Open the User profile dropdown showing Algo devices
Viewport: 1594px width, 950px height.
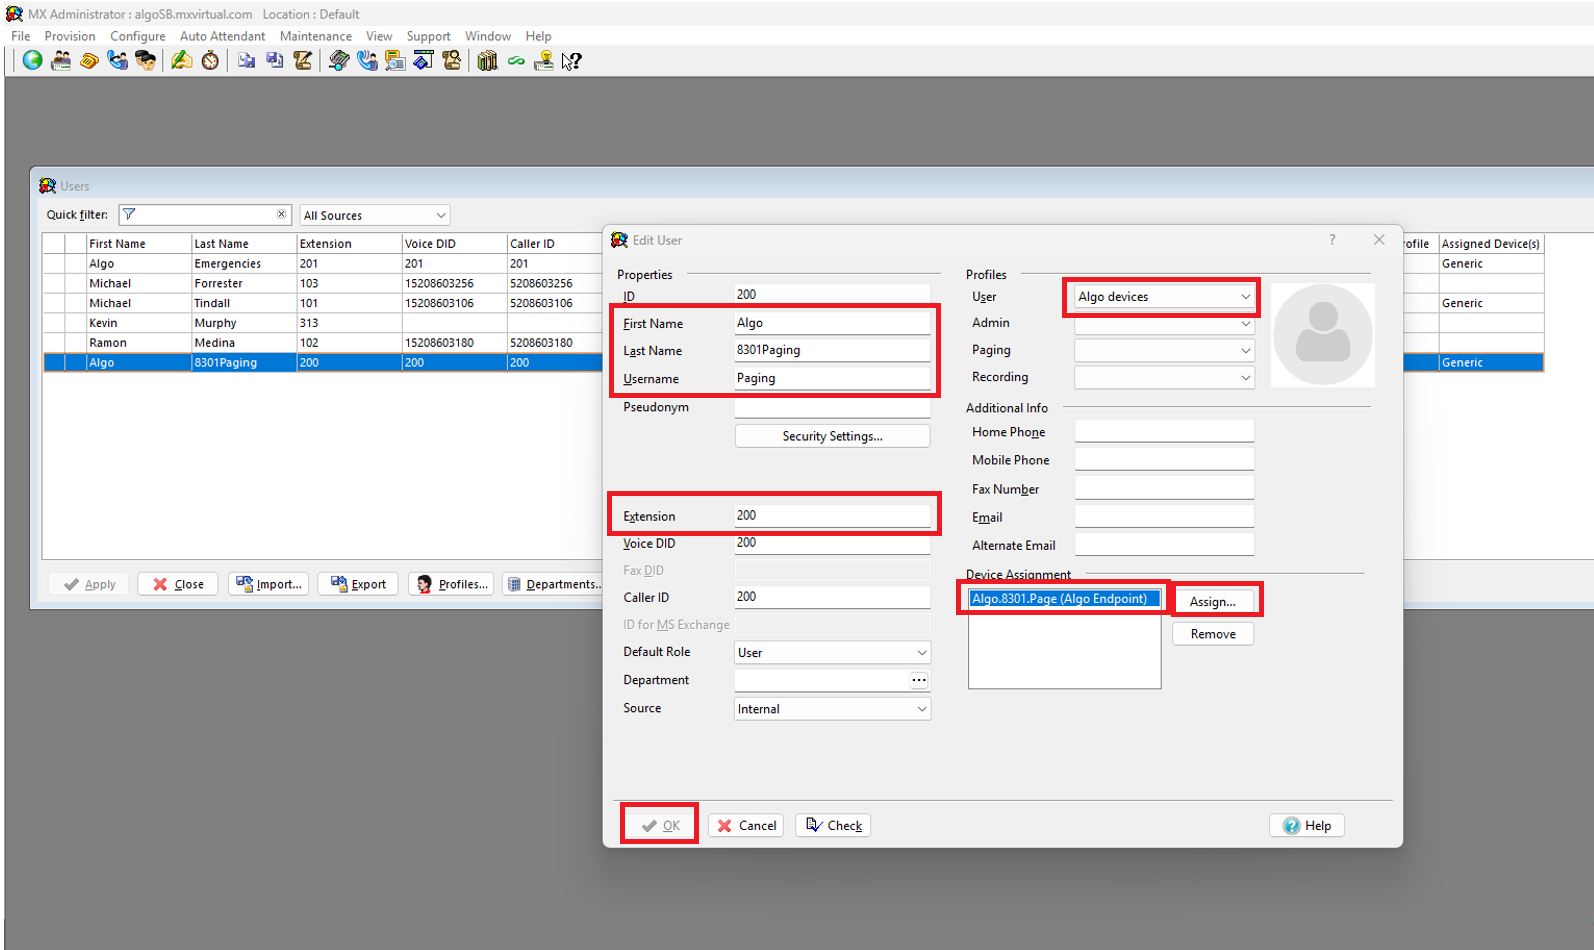pyautogui.click(x=1164, y=297)
